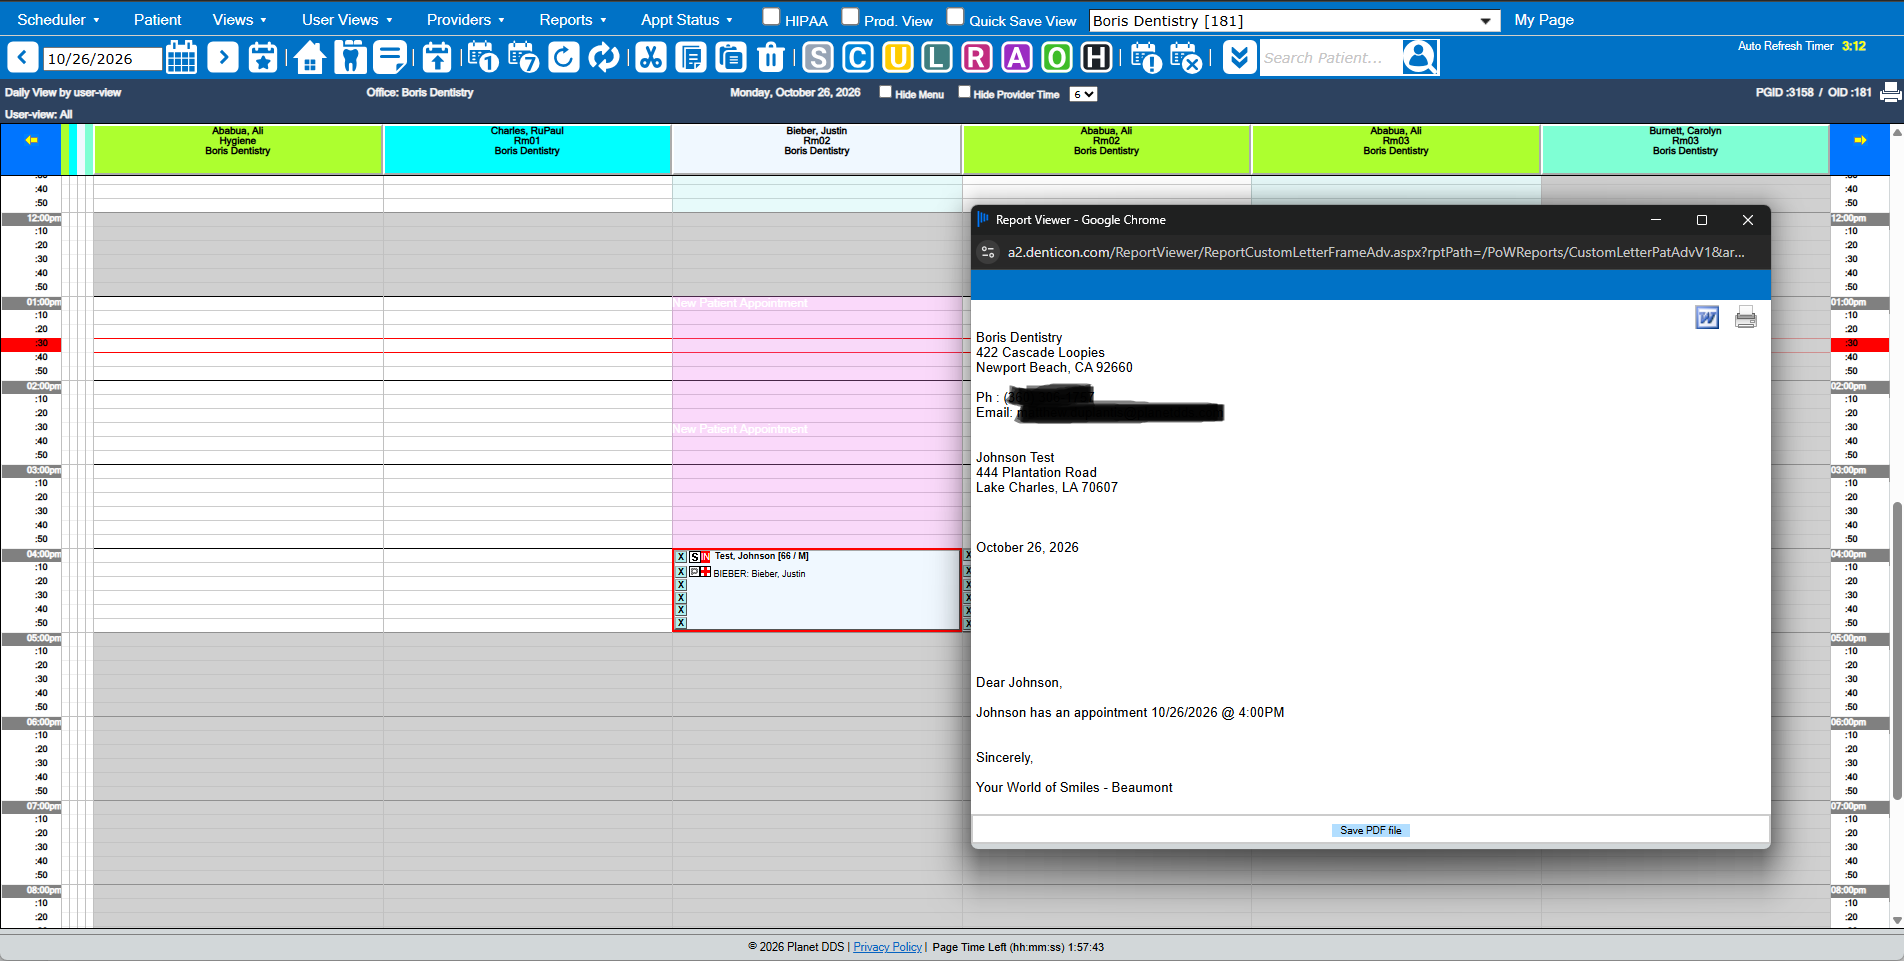Click the calendar with X icon

click(1185, 58)
